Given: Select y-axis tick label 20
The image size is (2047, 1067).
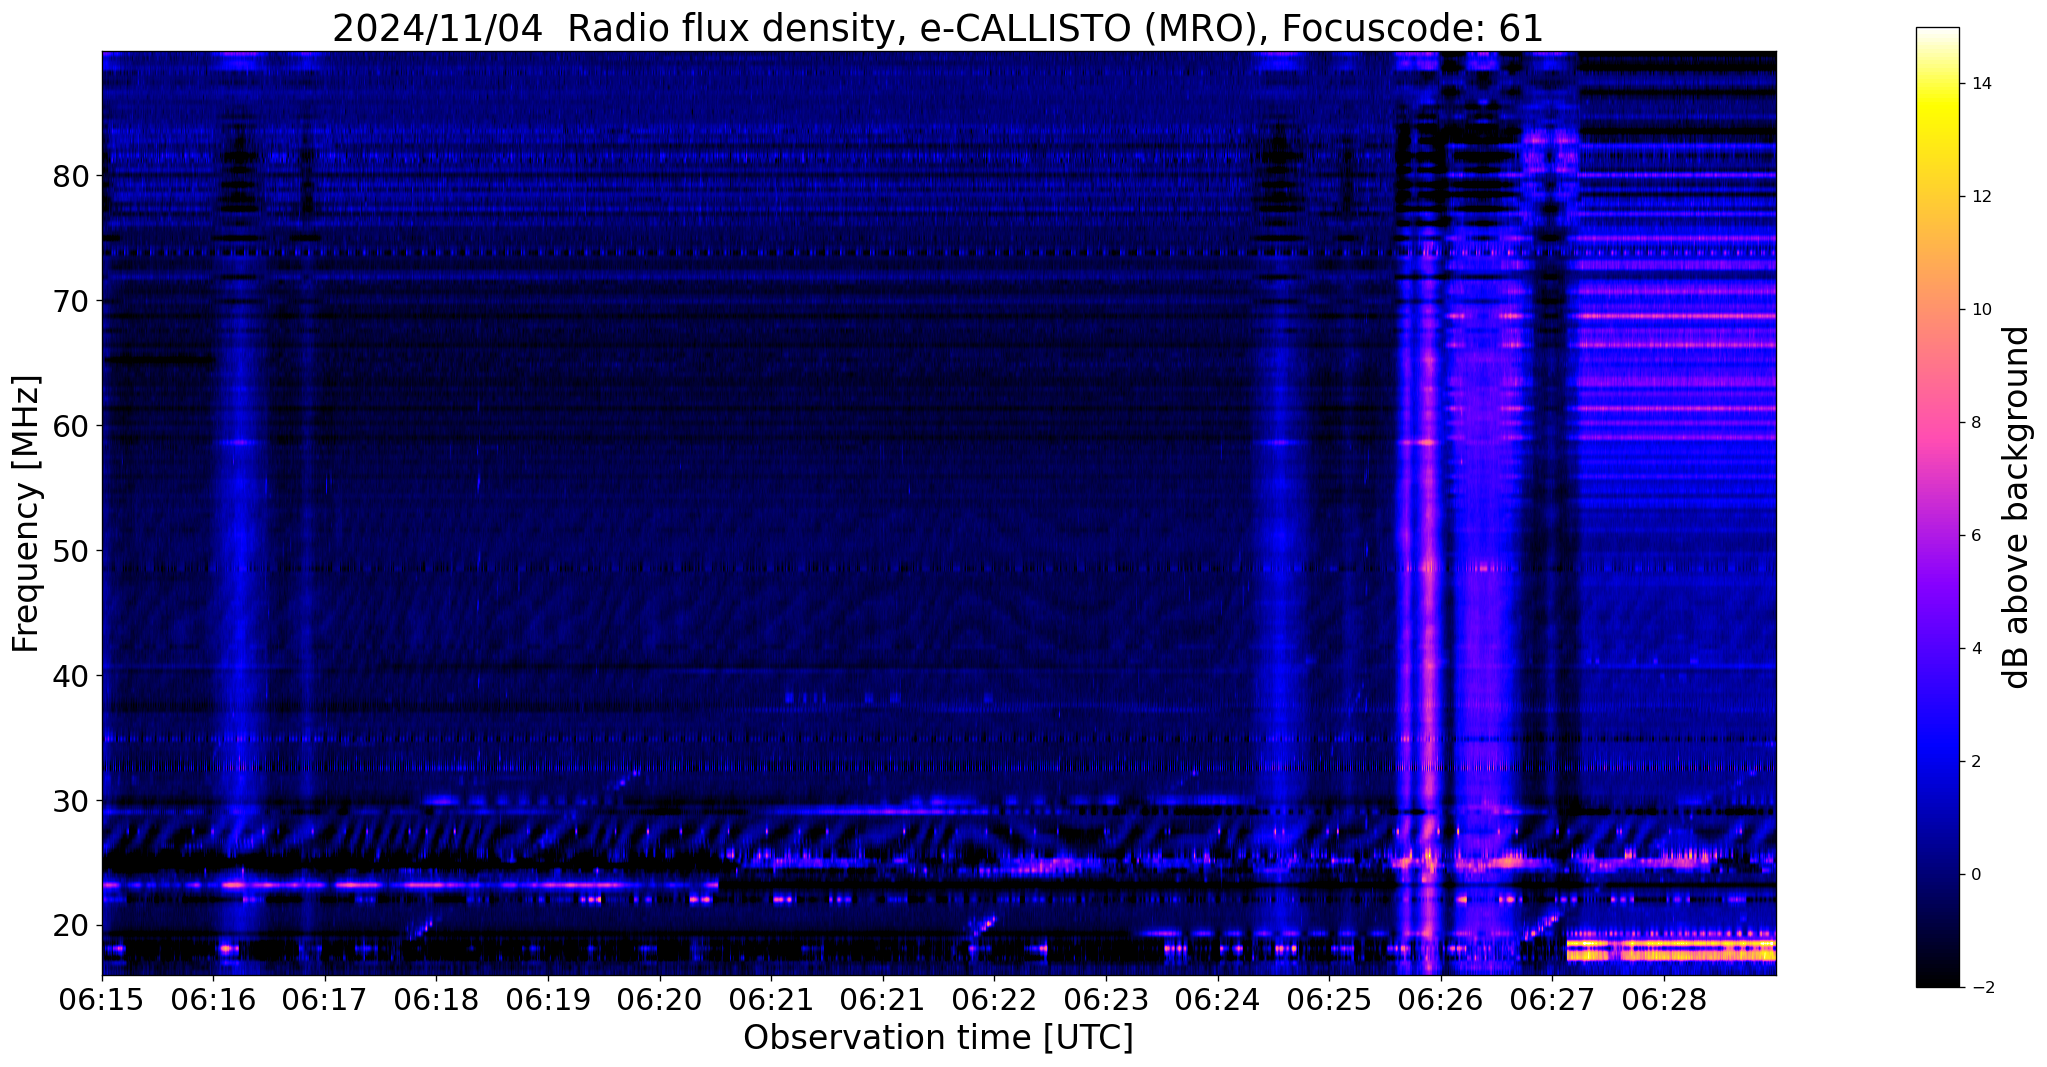Looking at the screenshot, I should point(70,926).
